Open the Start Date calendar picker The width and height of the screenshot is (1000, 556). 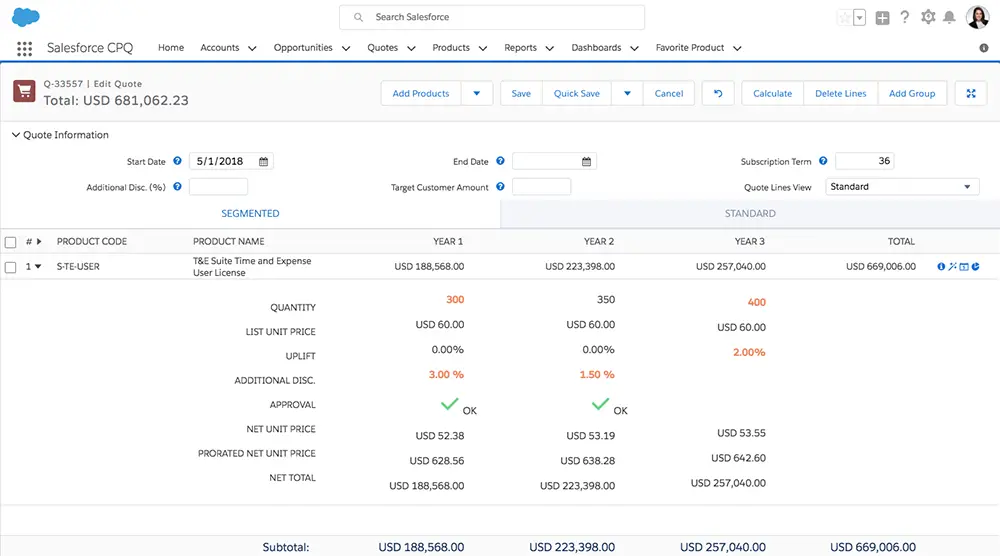tap(263, 161)
